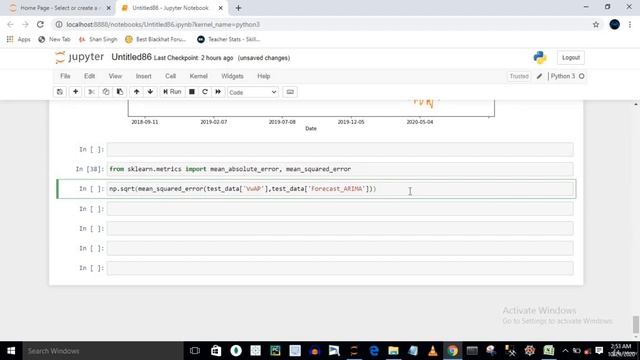Open the Teacher Stats bookmark
The width and height of the screenshot is (640, 360).
(x=229, y=39)
